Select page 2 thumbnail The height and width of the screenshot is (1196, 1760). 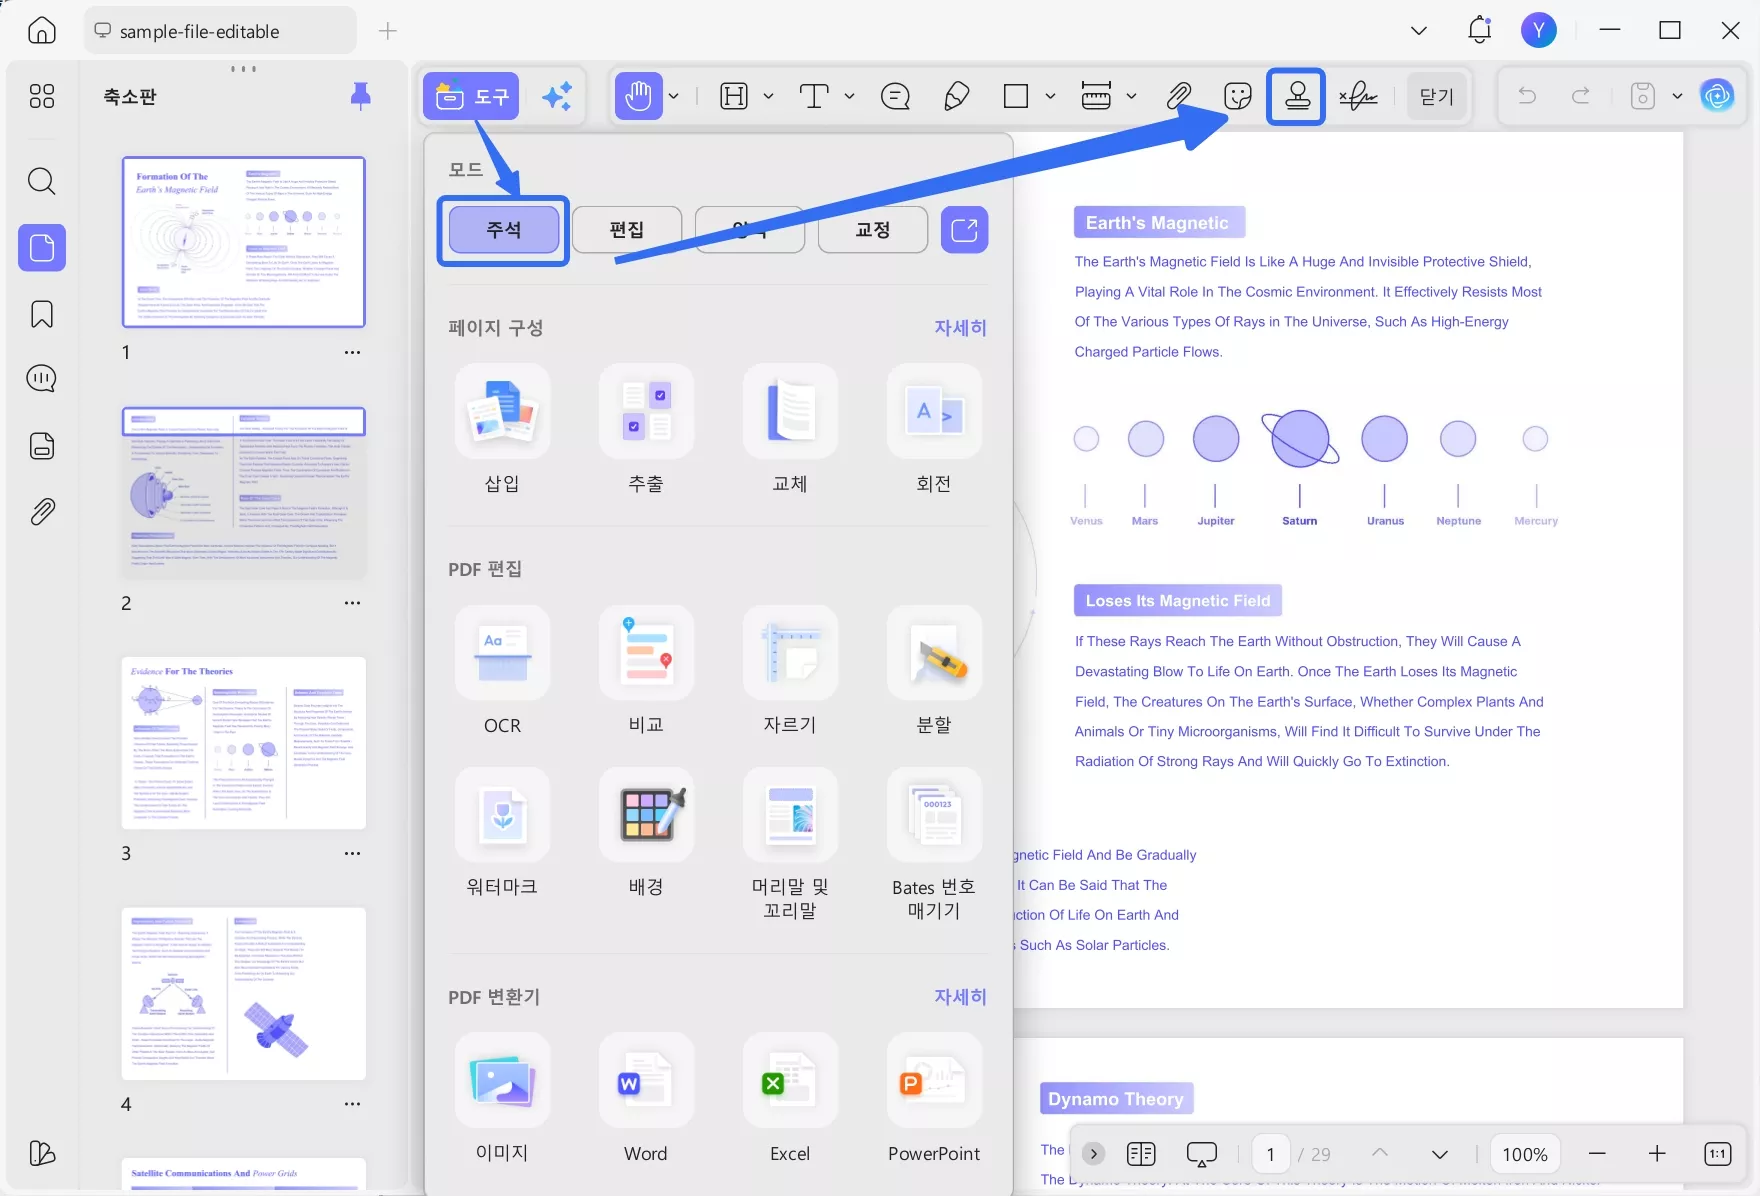(x=244, y=492)
